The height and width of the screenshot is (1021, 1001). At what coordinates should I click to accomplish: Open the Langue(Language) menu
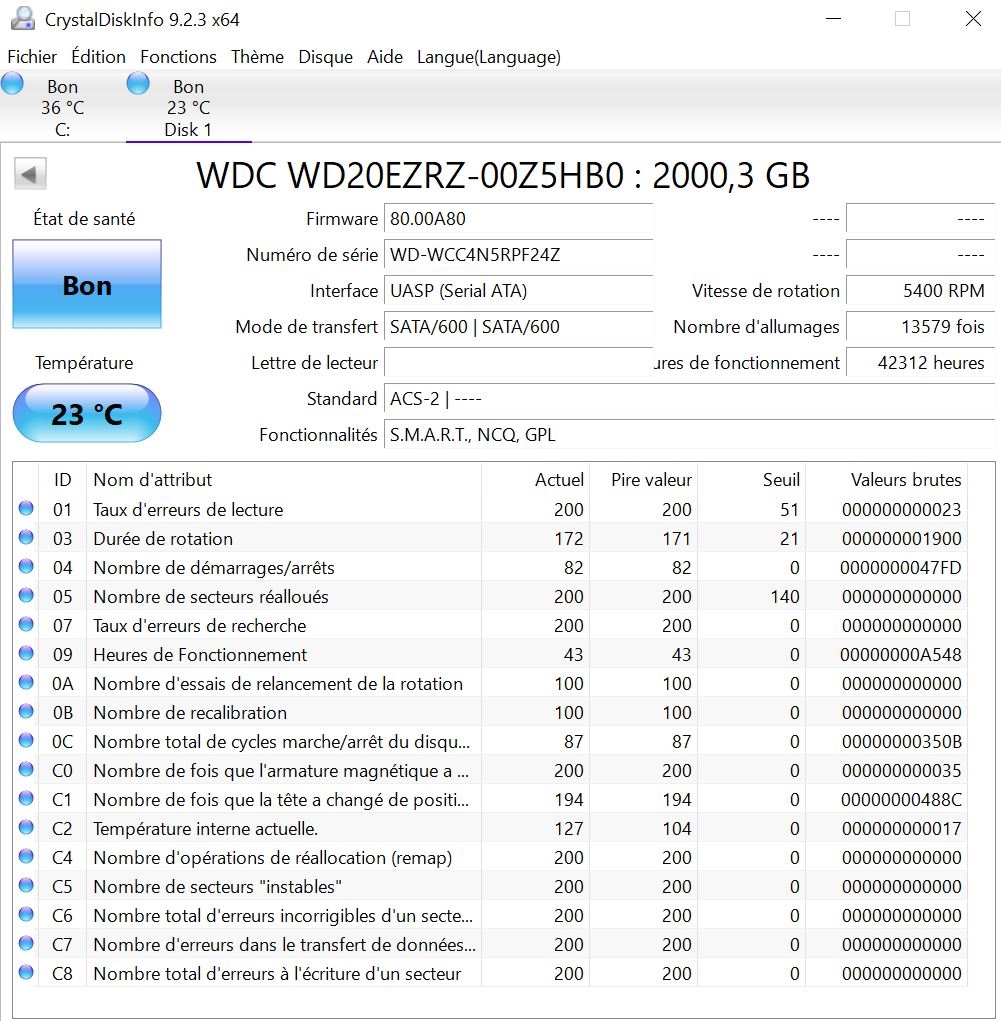coord(489,57)
